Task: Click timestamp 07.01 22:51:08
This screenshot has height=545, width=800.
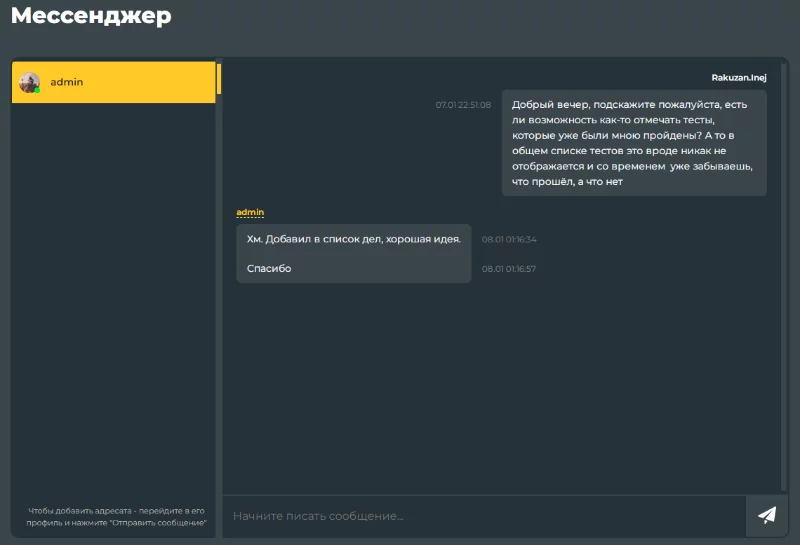Action: tap(463, 105)
